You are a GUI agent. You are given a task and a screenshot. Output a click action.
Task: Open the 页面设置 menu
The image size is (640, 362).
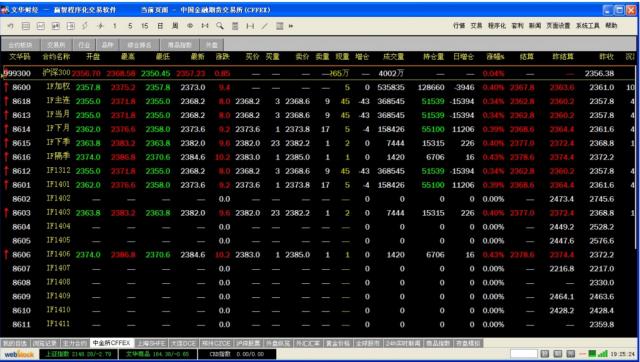click(x=558, y=26)
